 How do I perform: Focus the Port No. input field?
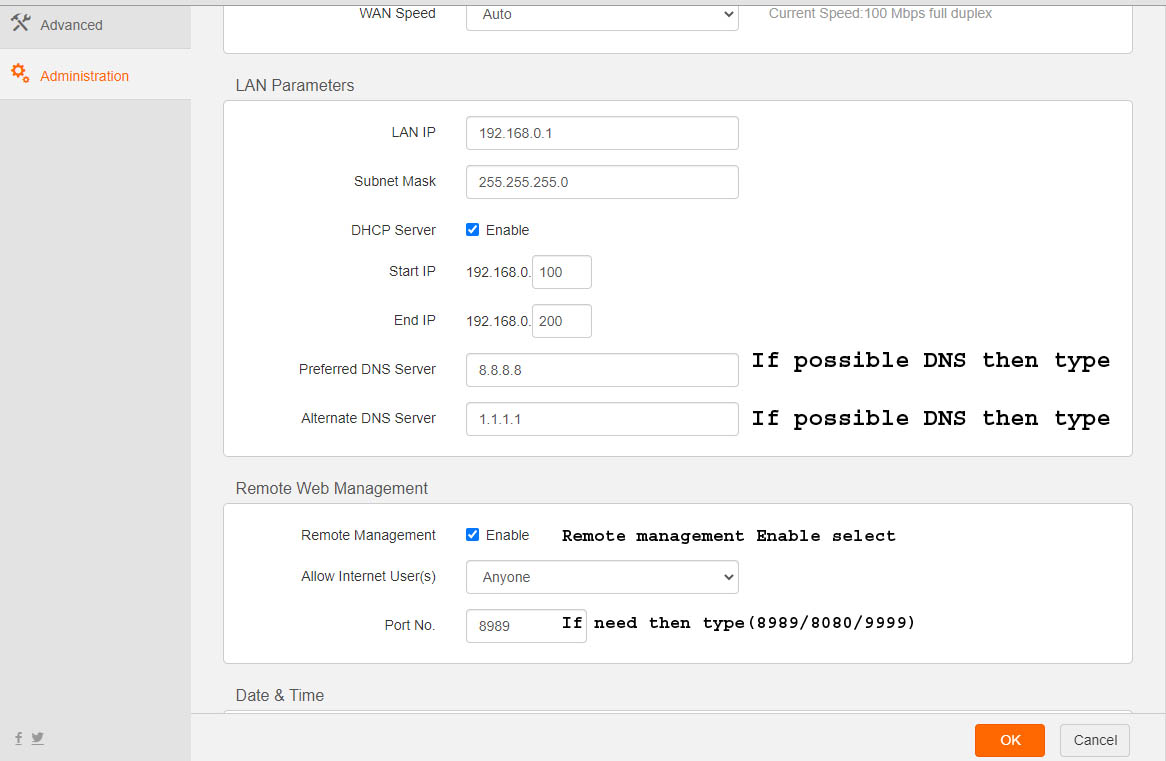[x=512, y=626]
